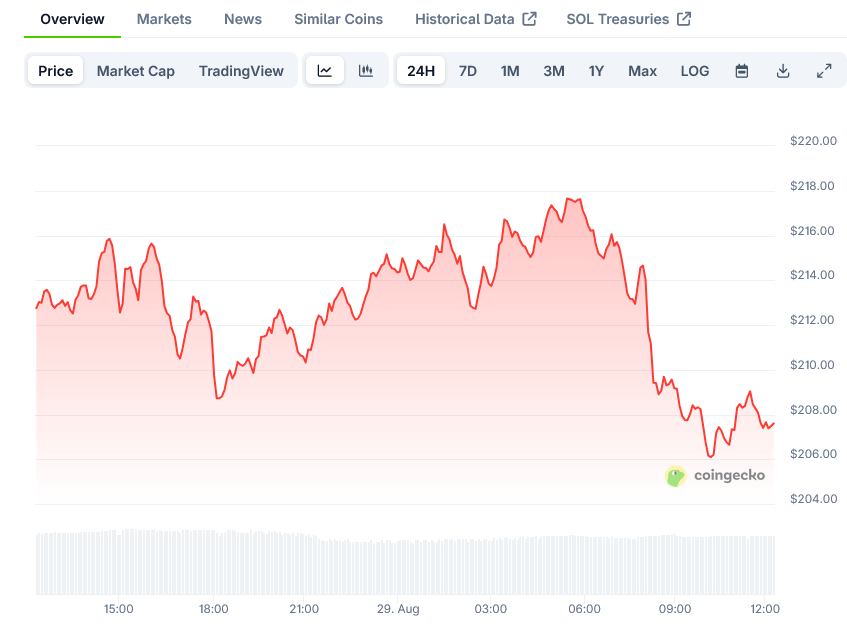The height and width of the screenshot is (629, 847).
Task: Click the $216.00 price axis label
Action: coord(812,231)
